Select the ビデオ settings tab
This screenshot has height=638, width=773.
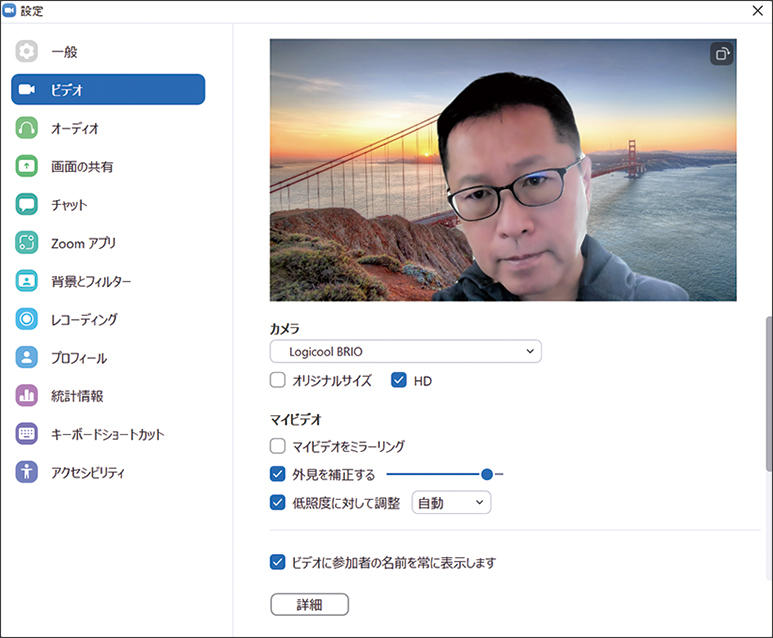(108, 89)
